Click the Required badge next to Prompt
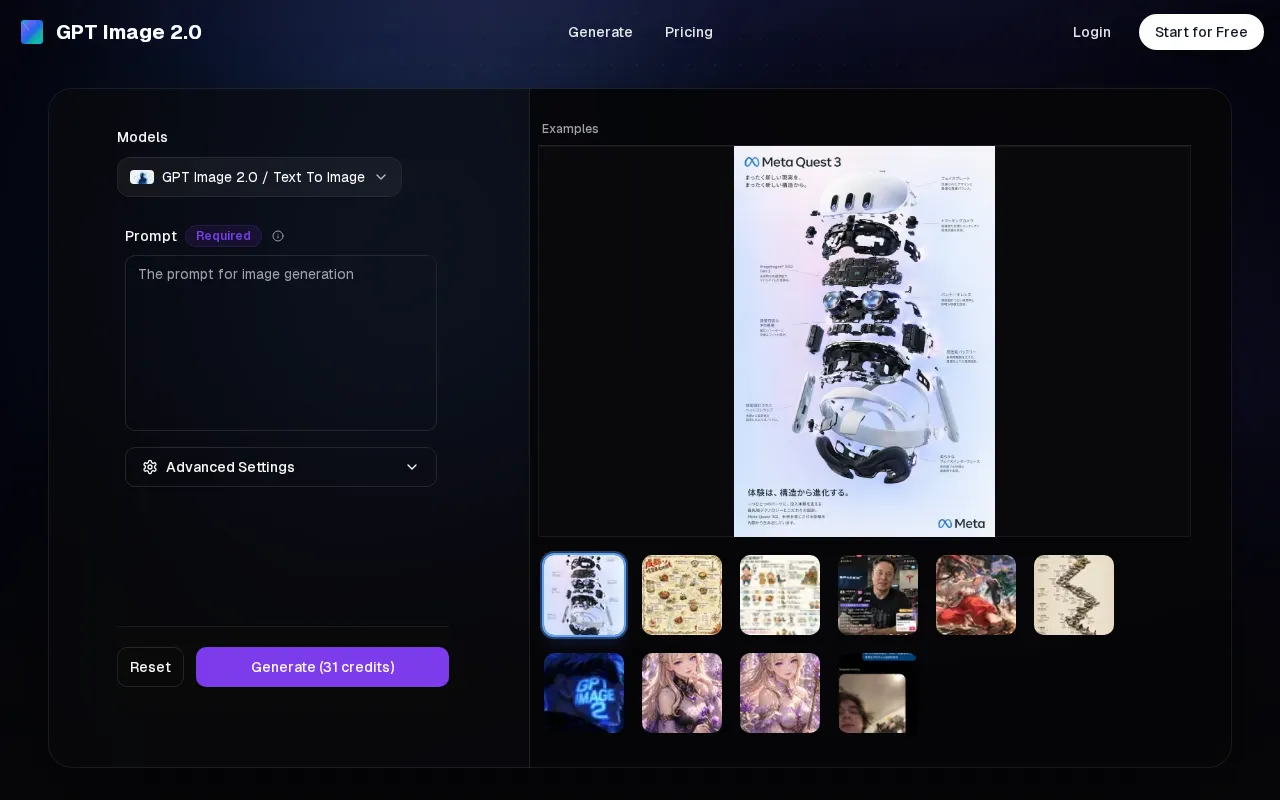Viewport: 1280px width, 800px height. [223, 236]
